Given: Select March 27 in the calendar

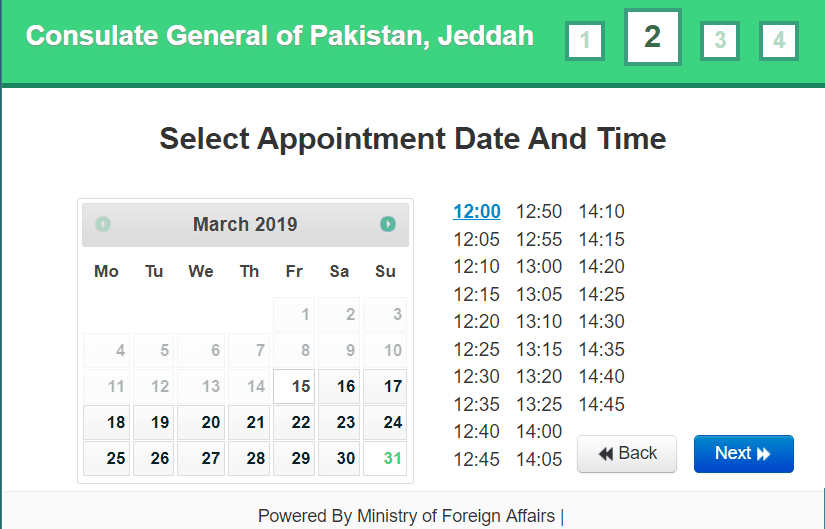Looking at the screenshot, I should click(x=202, y=458).
